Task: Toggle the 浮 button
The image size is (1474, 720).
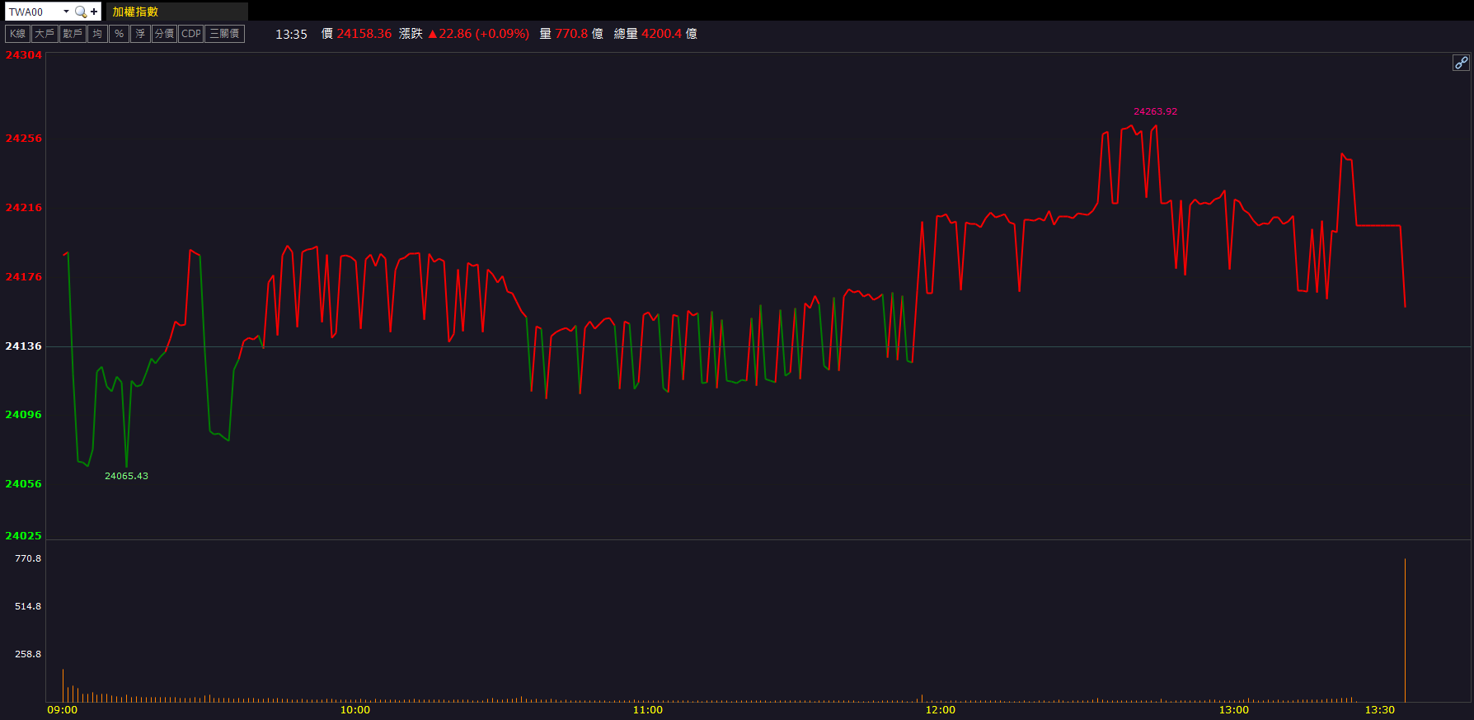Action: (140, 34)
